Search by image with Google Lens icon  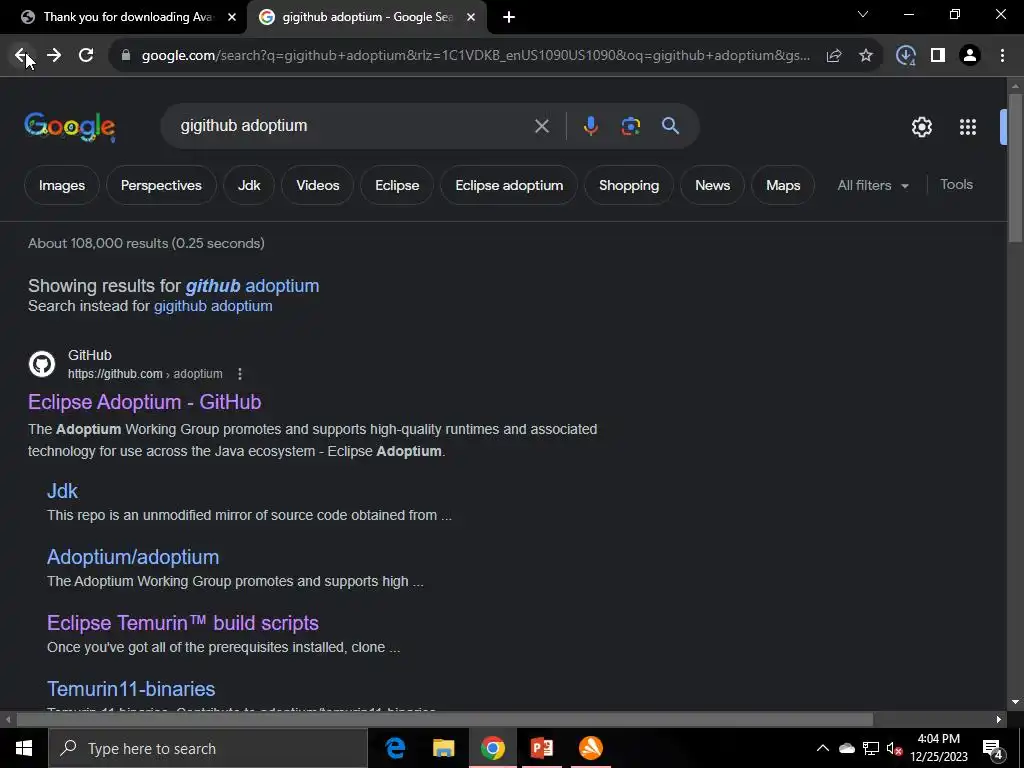pyautogui.click(x=630, y=126)
